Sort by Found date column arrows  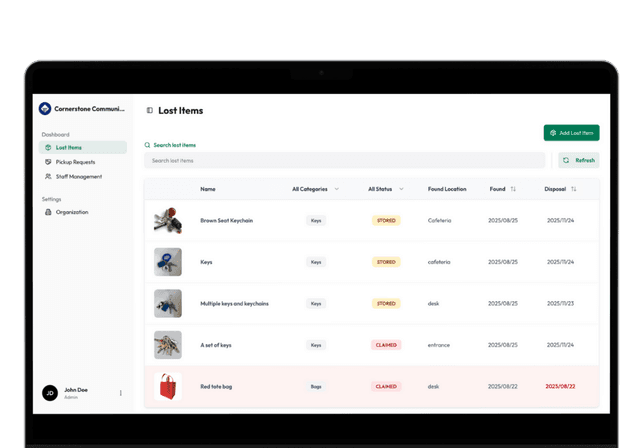pyautogui.click(x=513, y=189)
